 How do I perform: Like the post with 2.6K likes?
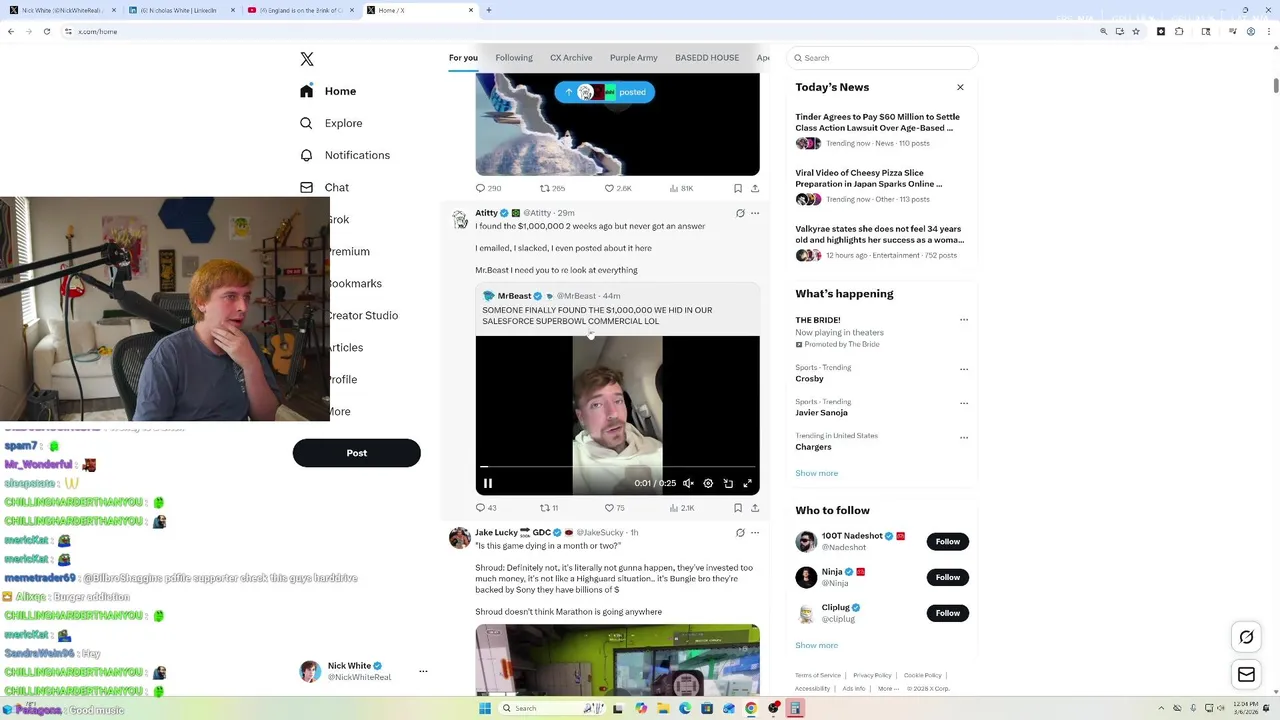[x=617, y=188]
